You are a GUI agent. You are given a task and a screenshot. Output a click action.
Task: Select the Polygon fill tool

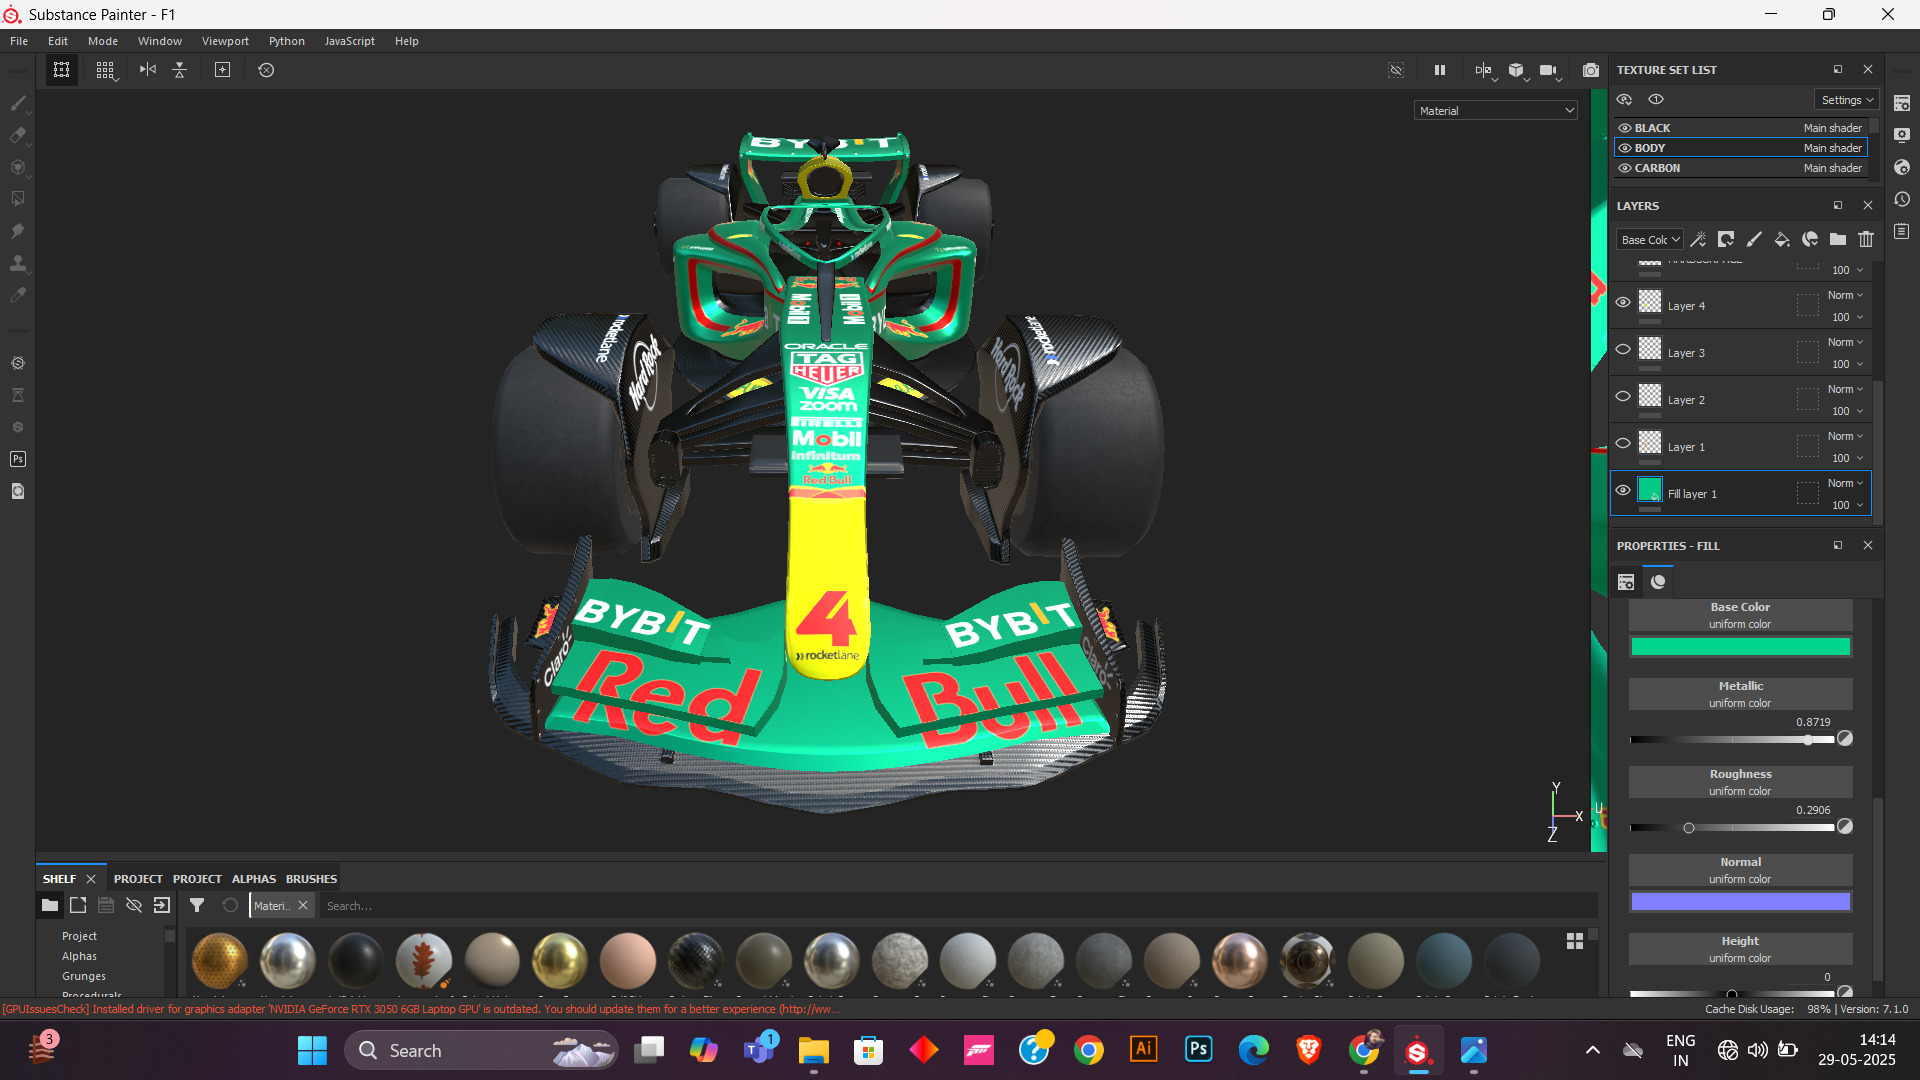click(18, 199)
